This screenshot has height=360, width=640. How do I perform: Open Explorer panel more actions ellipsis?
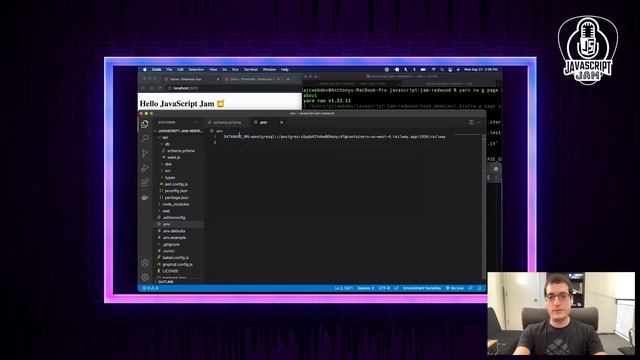pos(196,122)
